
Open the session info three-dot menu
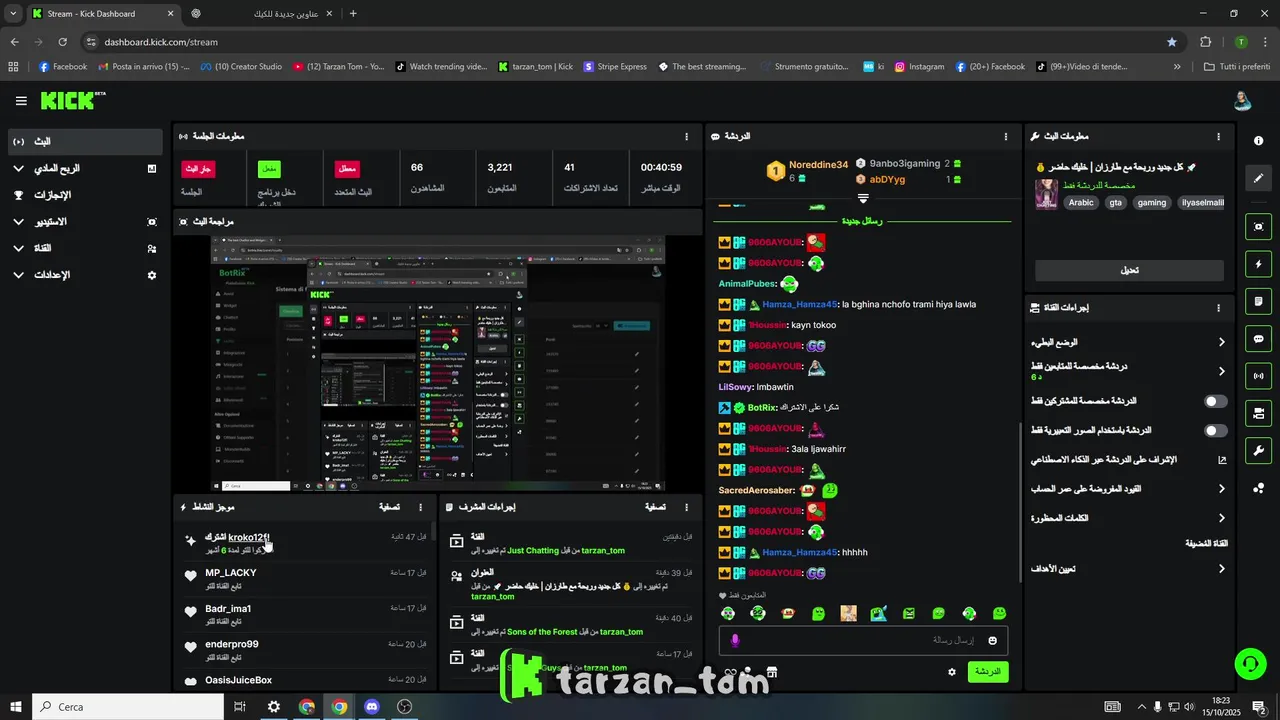coord(686,136)
